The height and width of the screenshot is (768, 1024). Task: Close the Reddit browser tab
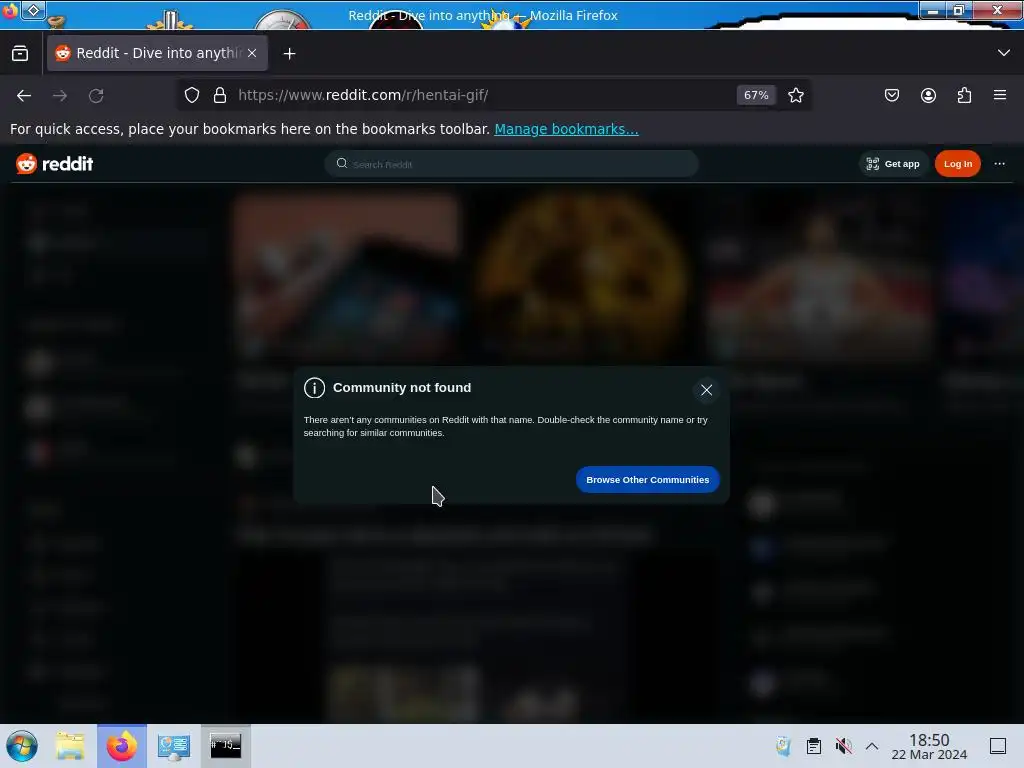[x=252, y=54]
